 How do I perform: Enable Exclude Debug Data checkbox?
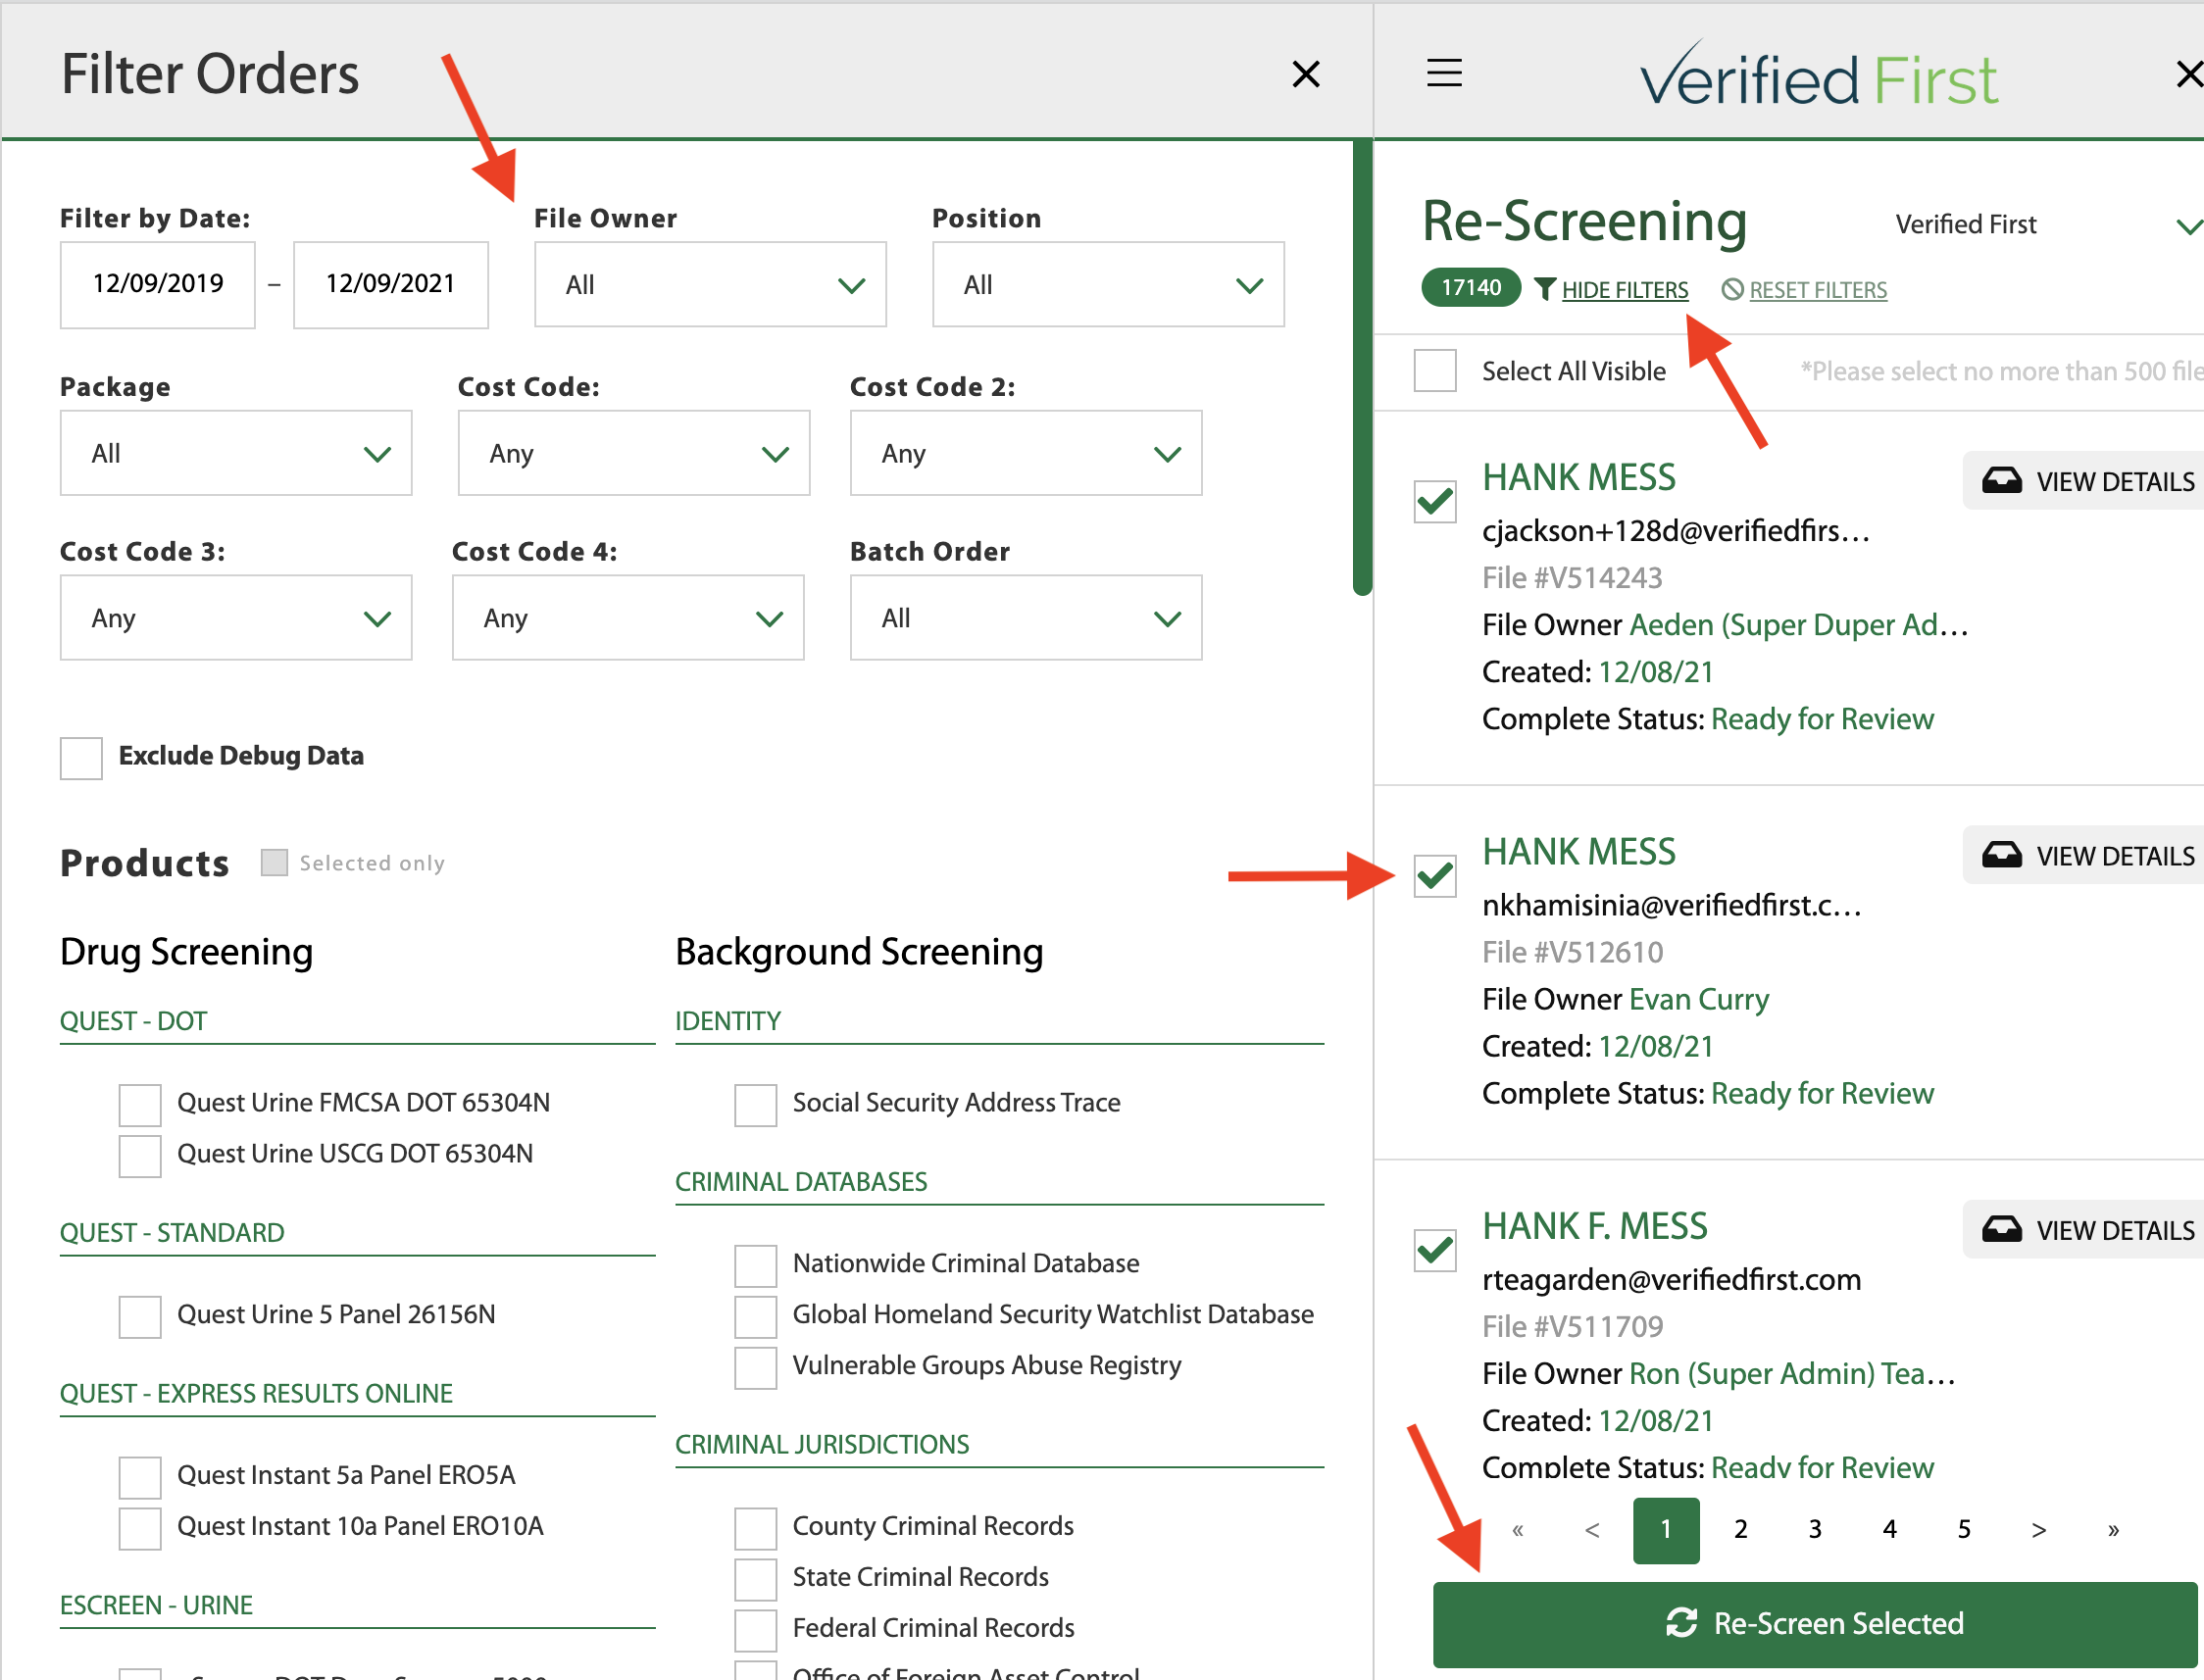(81, 757)
